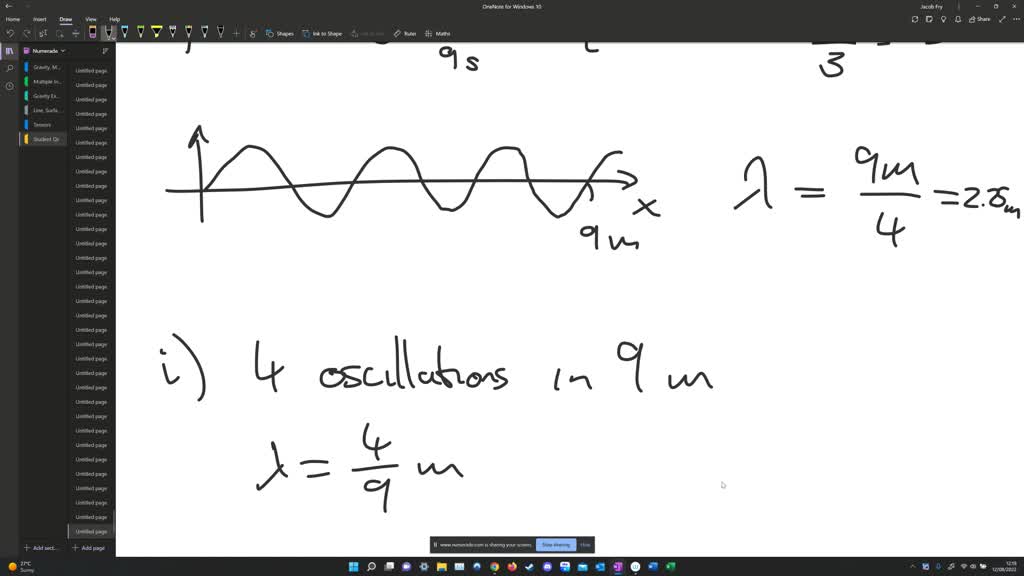This screenshot has height=576, width=1024.
Task: Open Search in left sidebar
Action: click(9, 68)
